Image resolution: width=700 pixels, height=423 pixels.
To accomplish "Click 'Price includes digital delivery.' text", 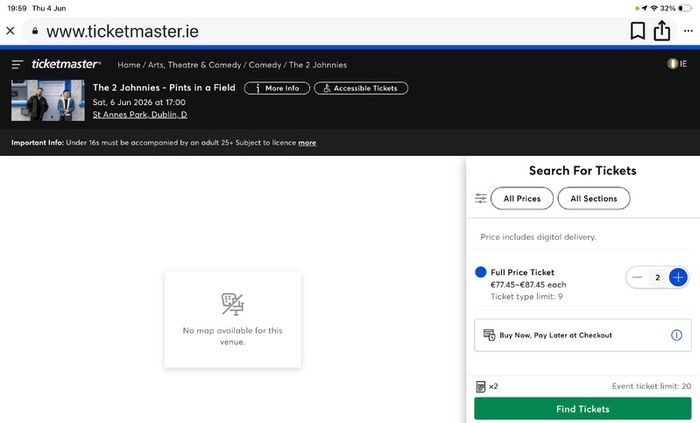I will 538,237.
